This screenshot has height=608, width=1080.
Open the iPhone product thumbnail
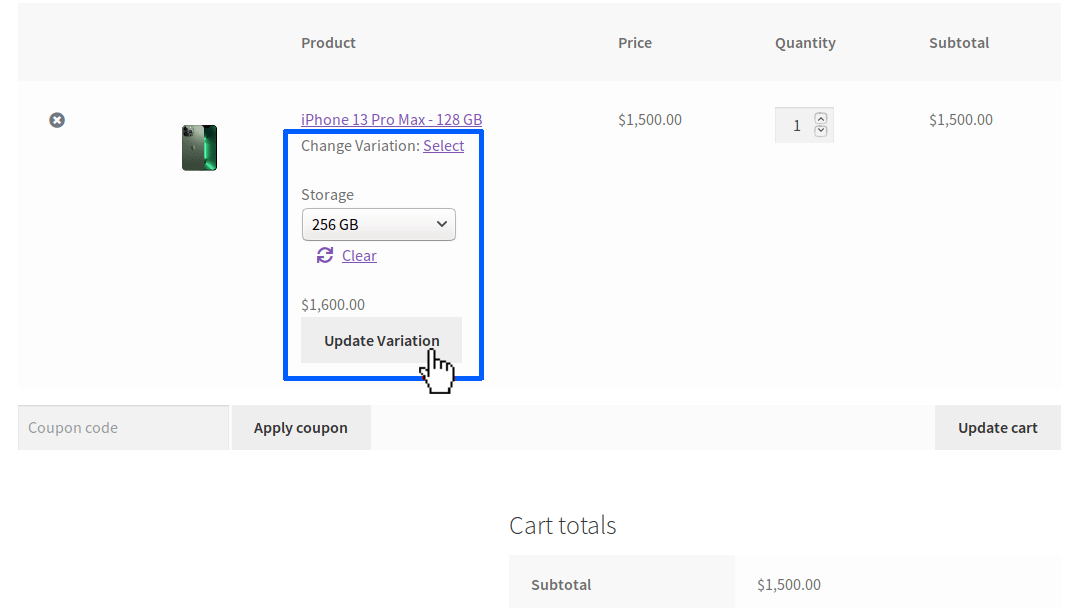tap(199, 147)
